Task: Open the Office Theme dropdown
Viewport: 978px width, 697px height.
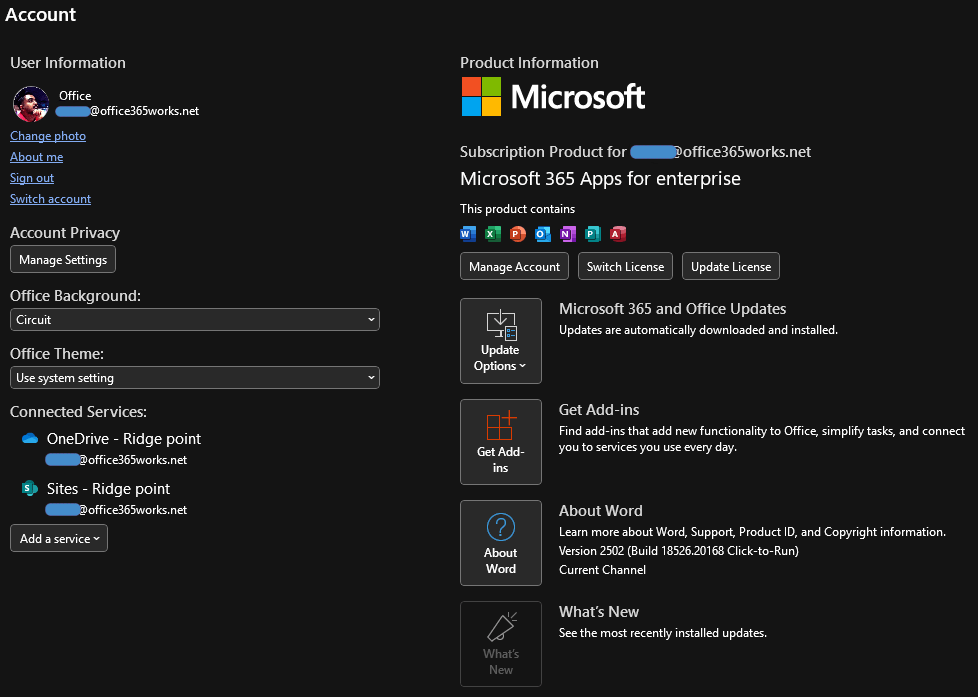Action: pyautogui.click(x=195, y=378)
